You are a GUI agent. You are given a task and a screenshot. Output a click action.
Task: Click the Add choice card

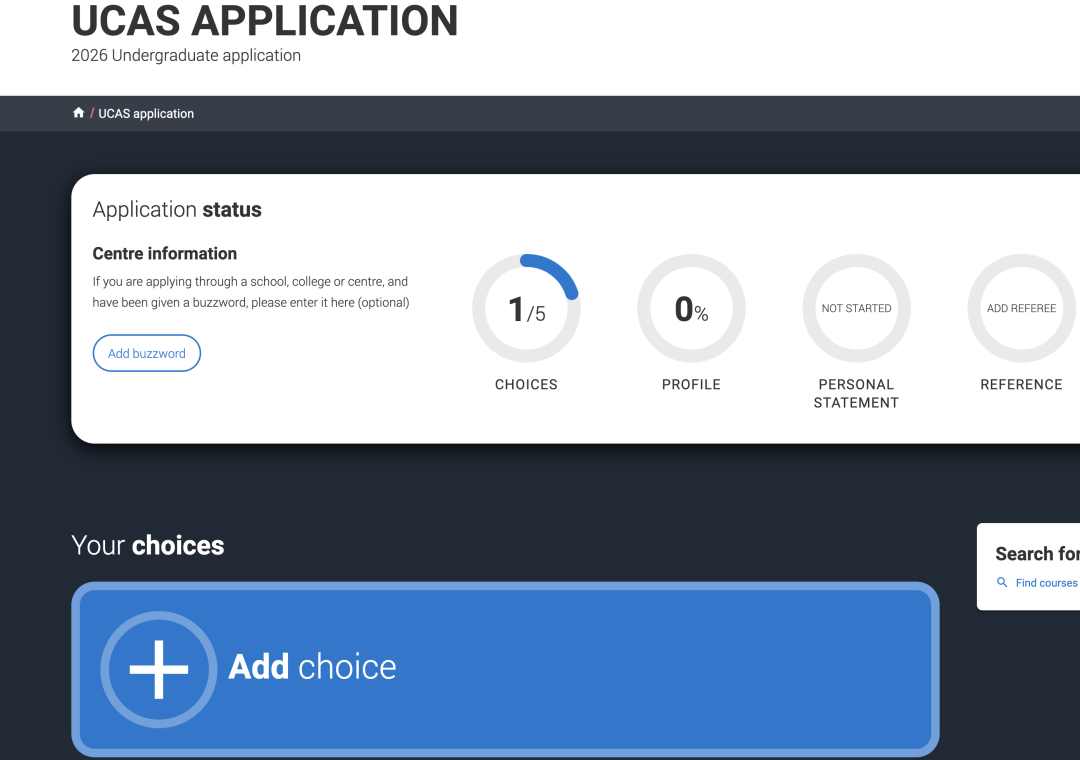tap(506, 669)
